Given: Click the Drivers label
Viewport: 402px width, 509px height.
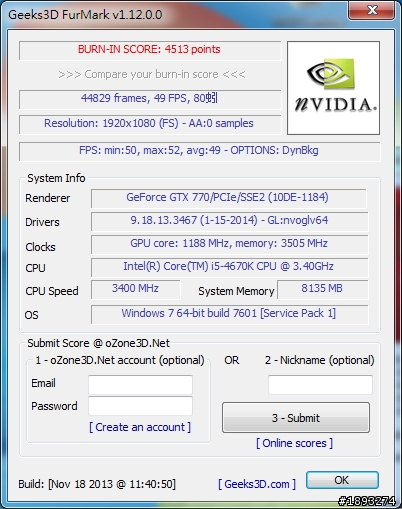Looking at the screenshot, I should coord(42,222).
